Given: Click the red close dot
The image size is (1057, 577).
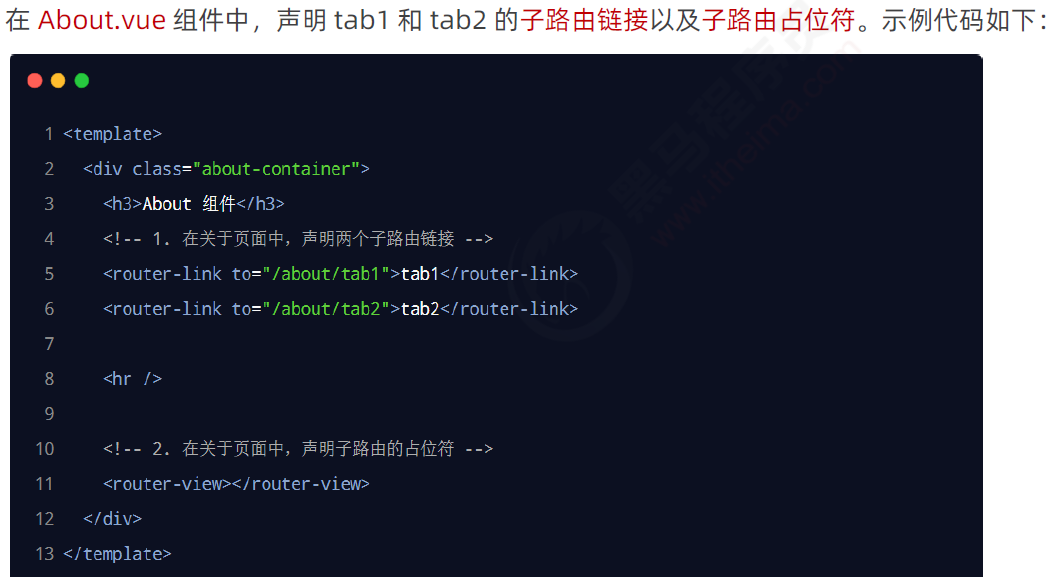Looking at the screenshot, I should tap(35, 81).
